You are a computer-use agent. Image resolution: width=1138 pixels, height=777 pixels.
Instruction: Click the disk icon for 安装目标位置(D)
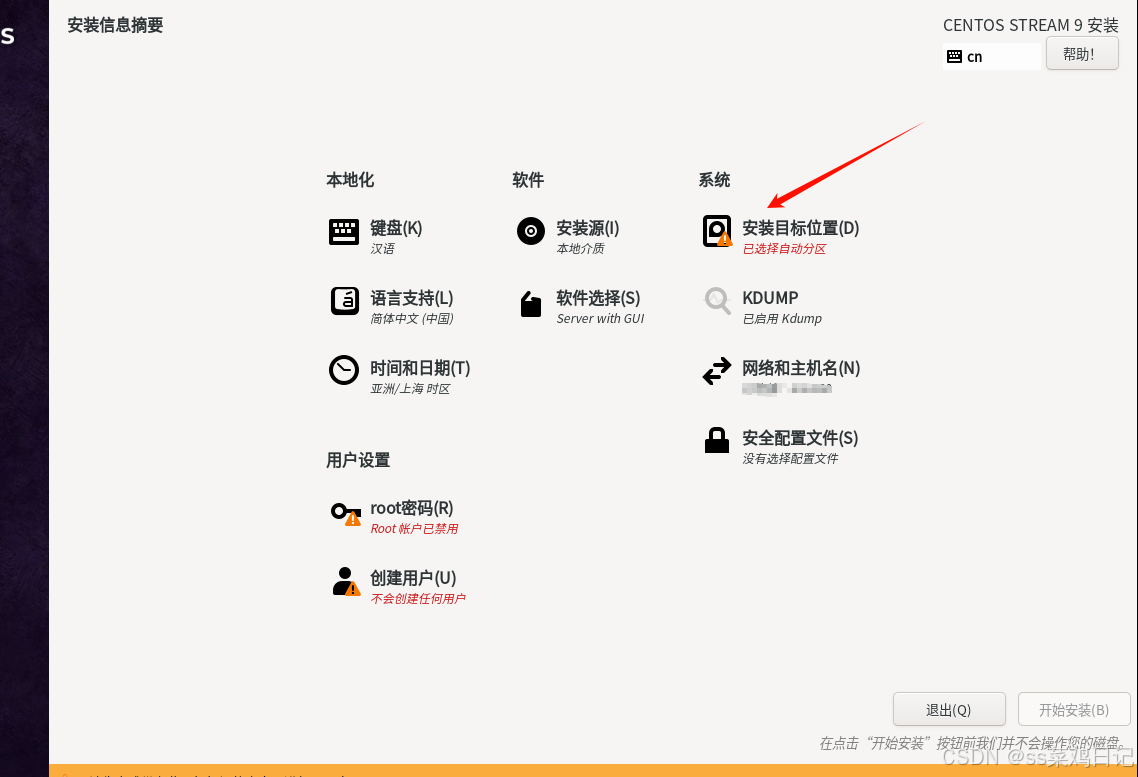pos(717,231)
